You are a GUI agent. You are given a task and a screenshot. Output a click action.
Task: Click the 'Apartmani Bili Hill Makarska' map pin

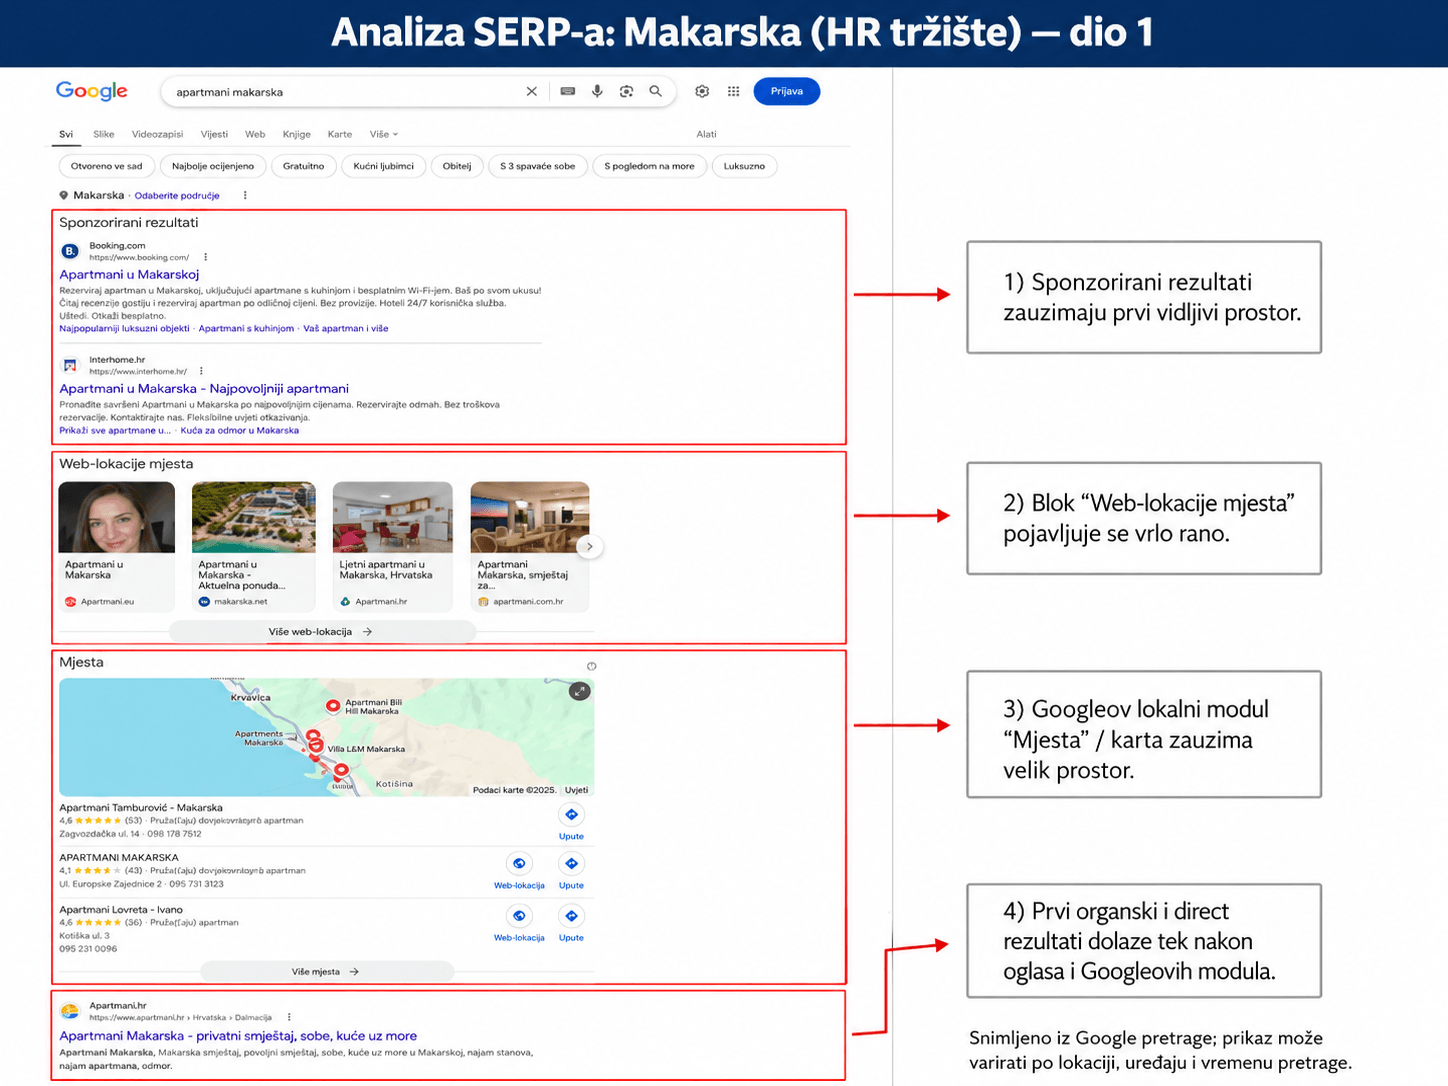tap(333, 706)
